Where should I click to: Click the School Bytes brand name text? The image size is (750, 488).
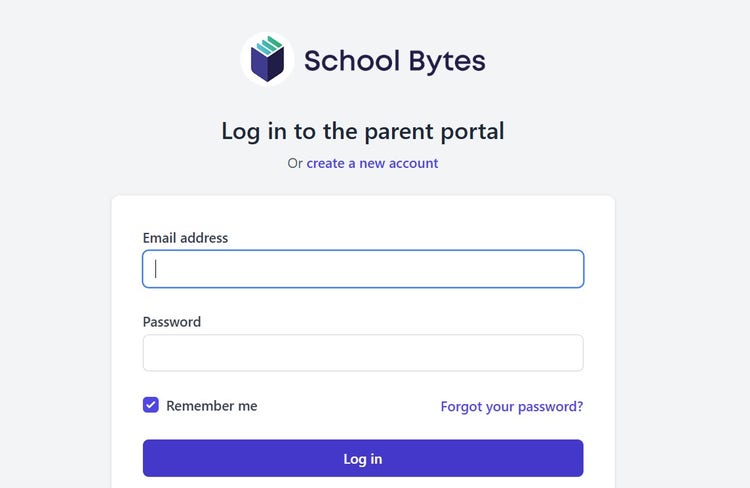394,61
